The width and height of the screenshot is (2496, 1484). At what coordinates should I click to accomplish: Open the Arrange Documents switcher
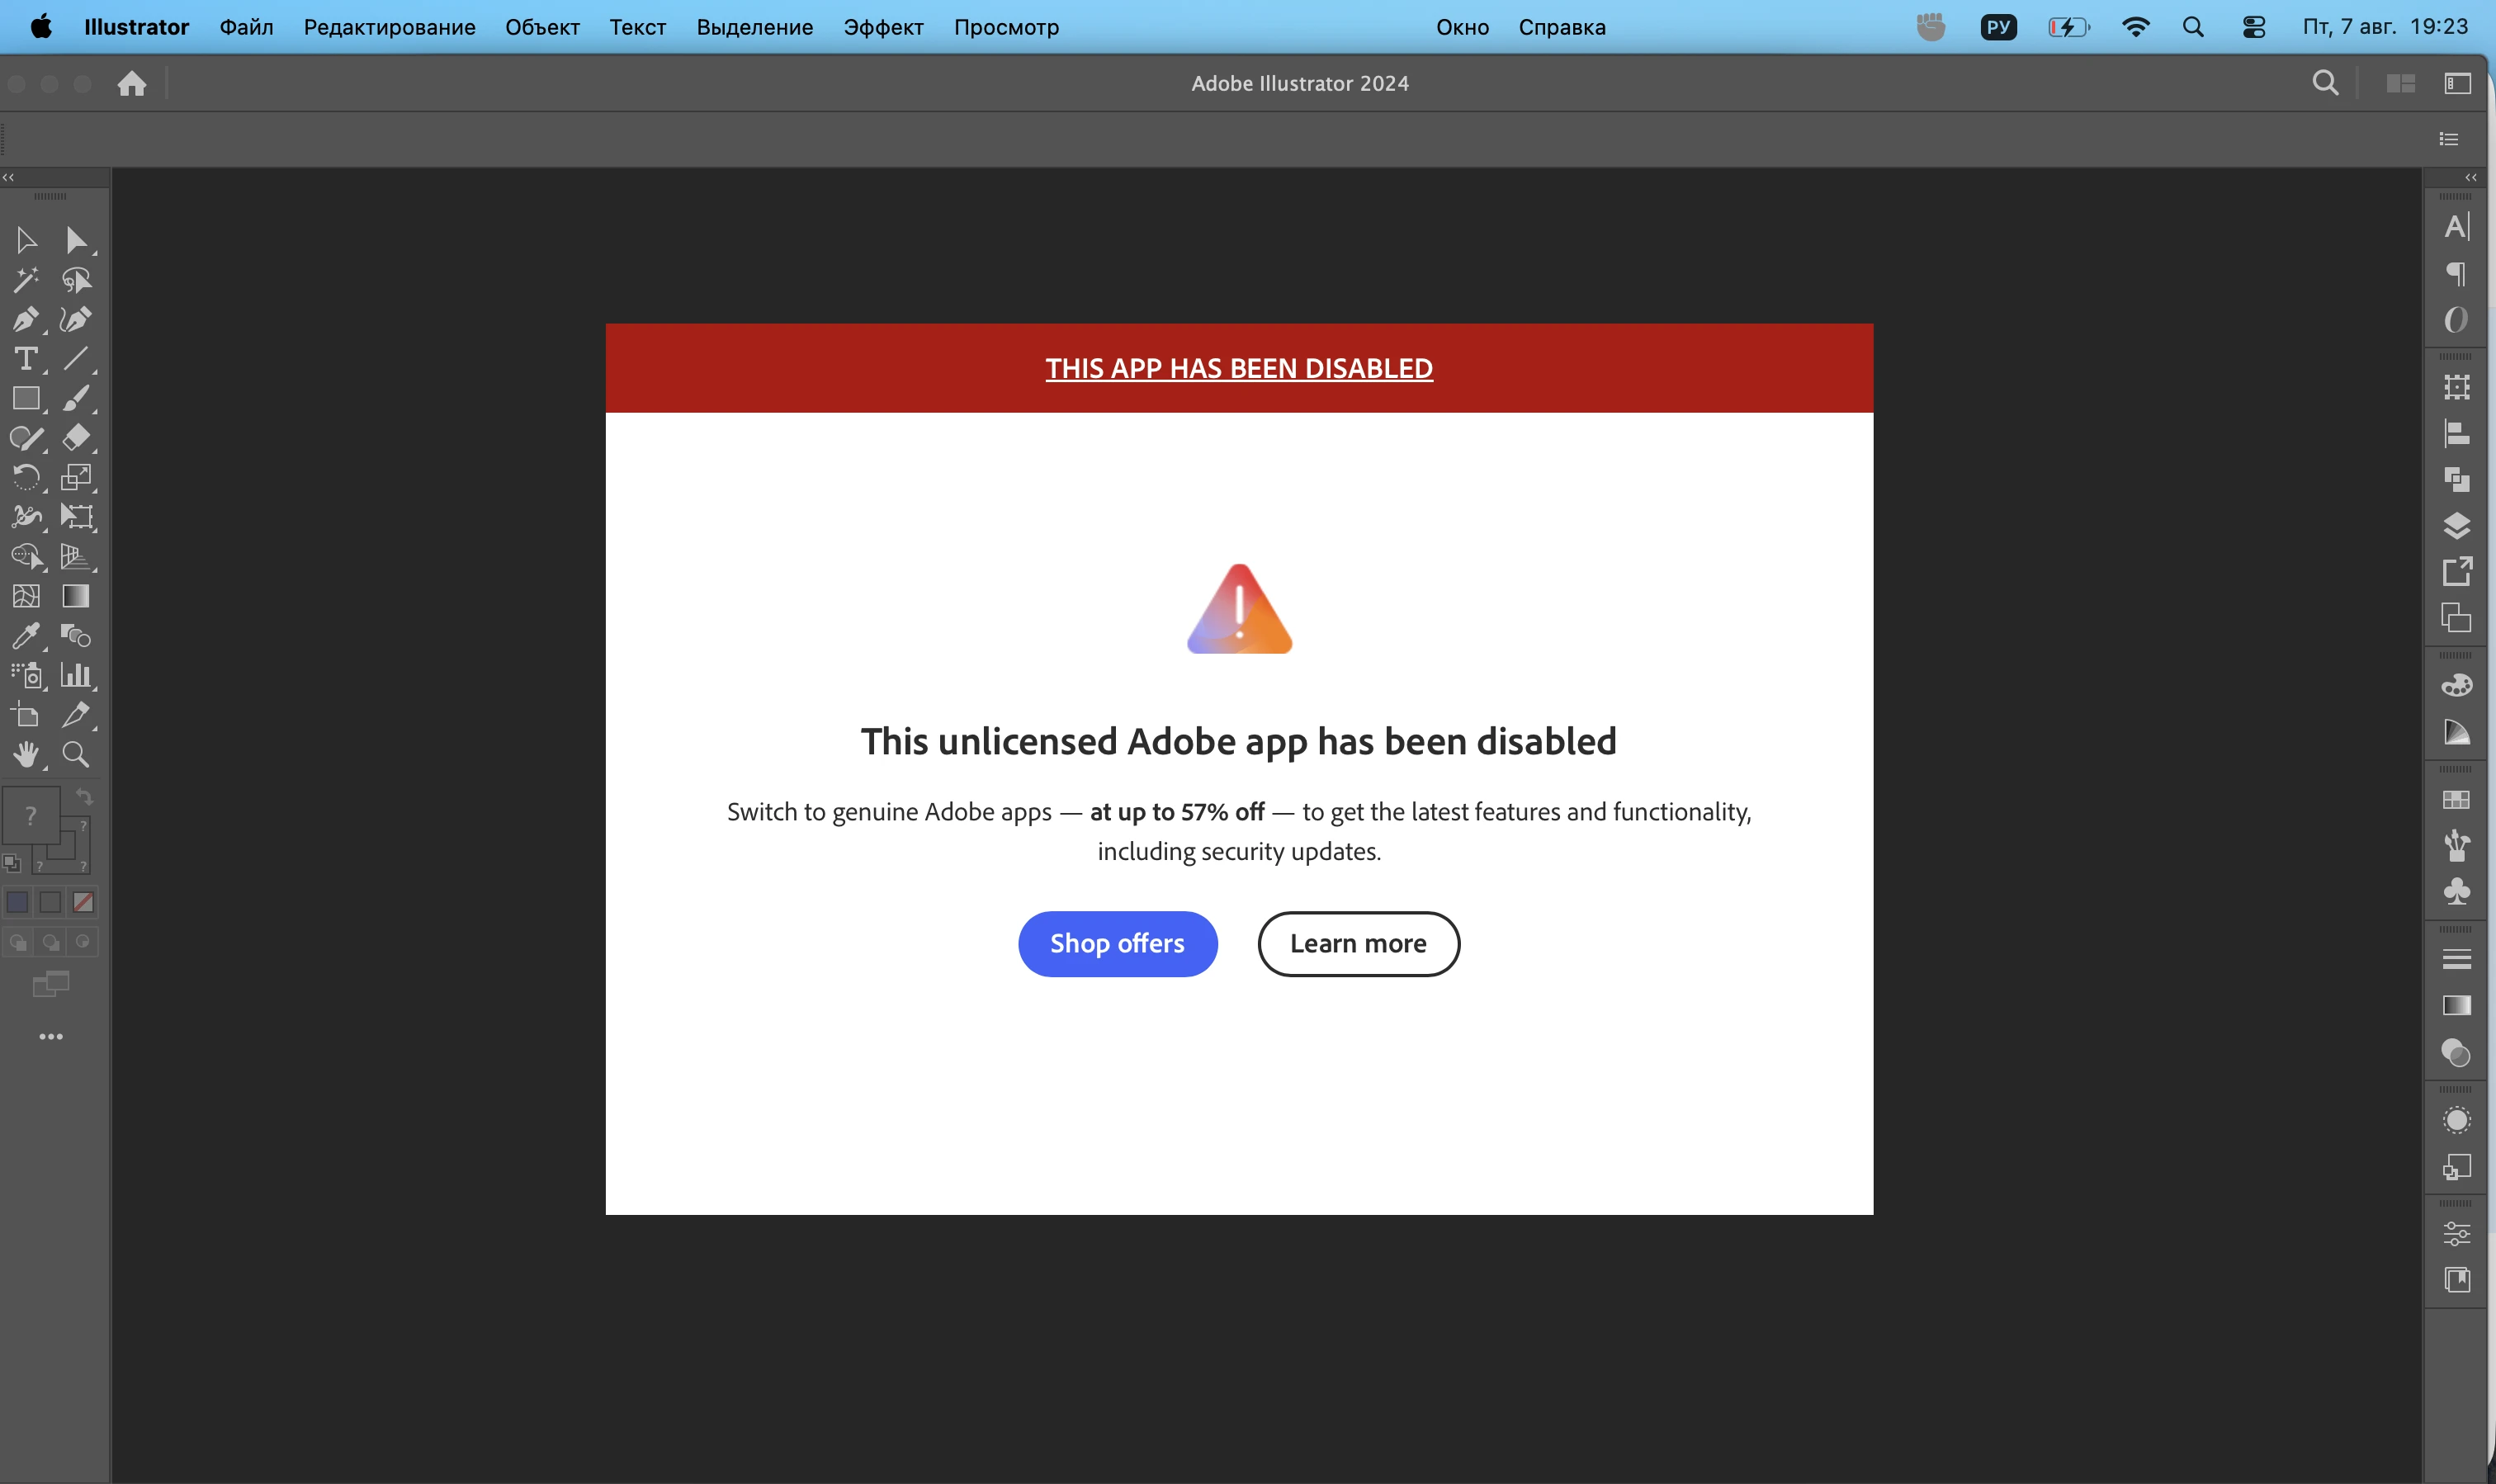(x=2401, y=83)
